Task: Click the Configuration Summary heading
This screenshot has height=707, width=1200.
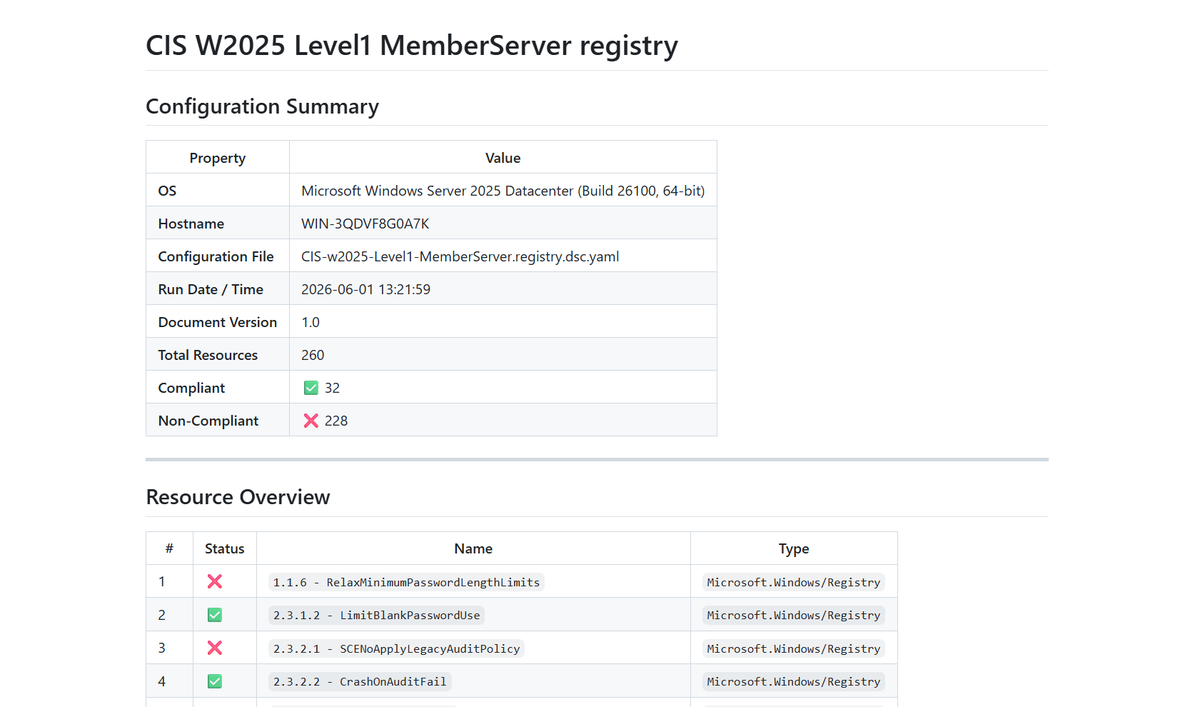Action: (262, 106)
